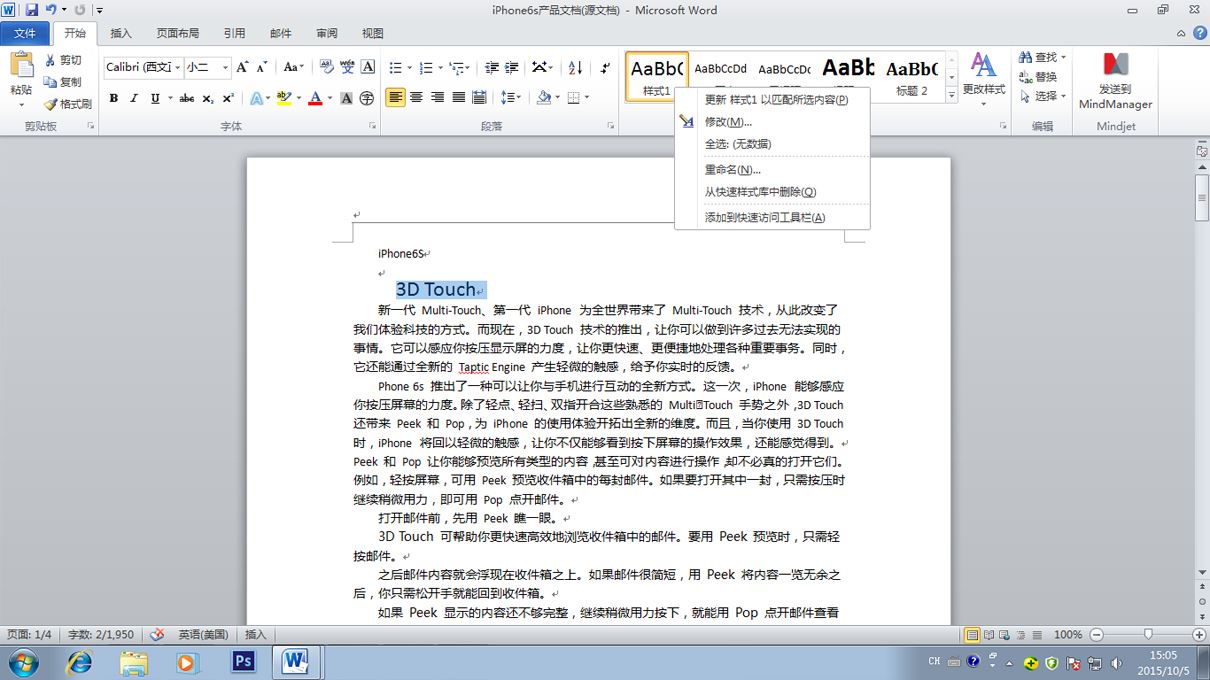Click the Increase Indent icon
Viewport: 1210px width, 680px height.
coord(512,67)
